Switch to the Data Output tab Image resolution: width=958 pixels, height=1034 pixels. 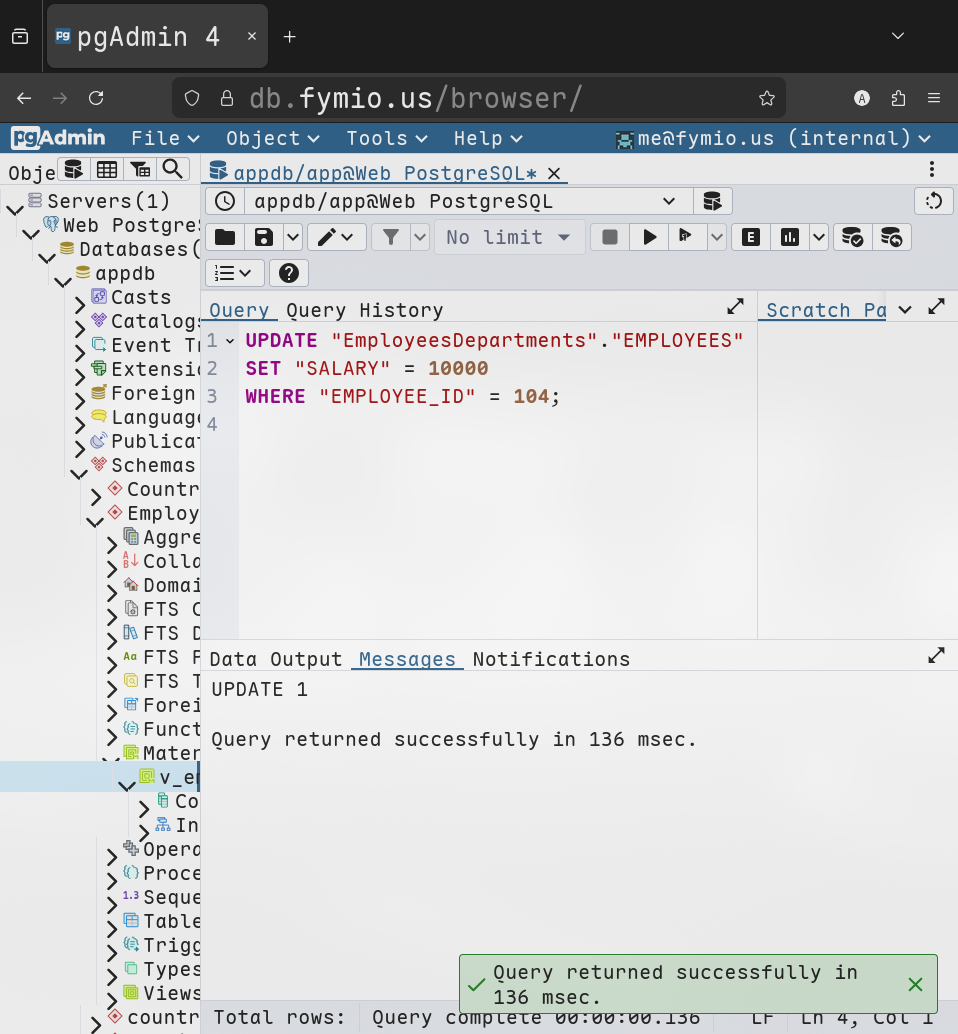coord(276,659)
